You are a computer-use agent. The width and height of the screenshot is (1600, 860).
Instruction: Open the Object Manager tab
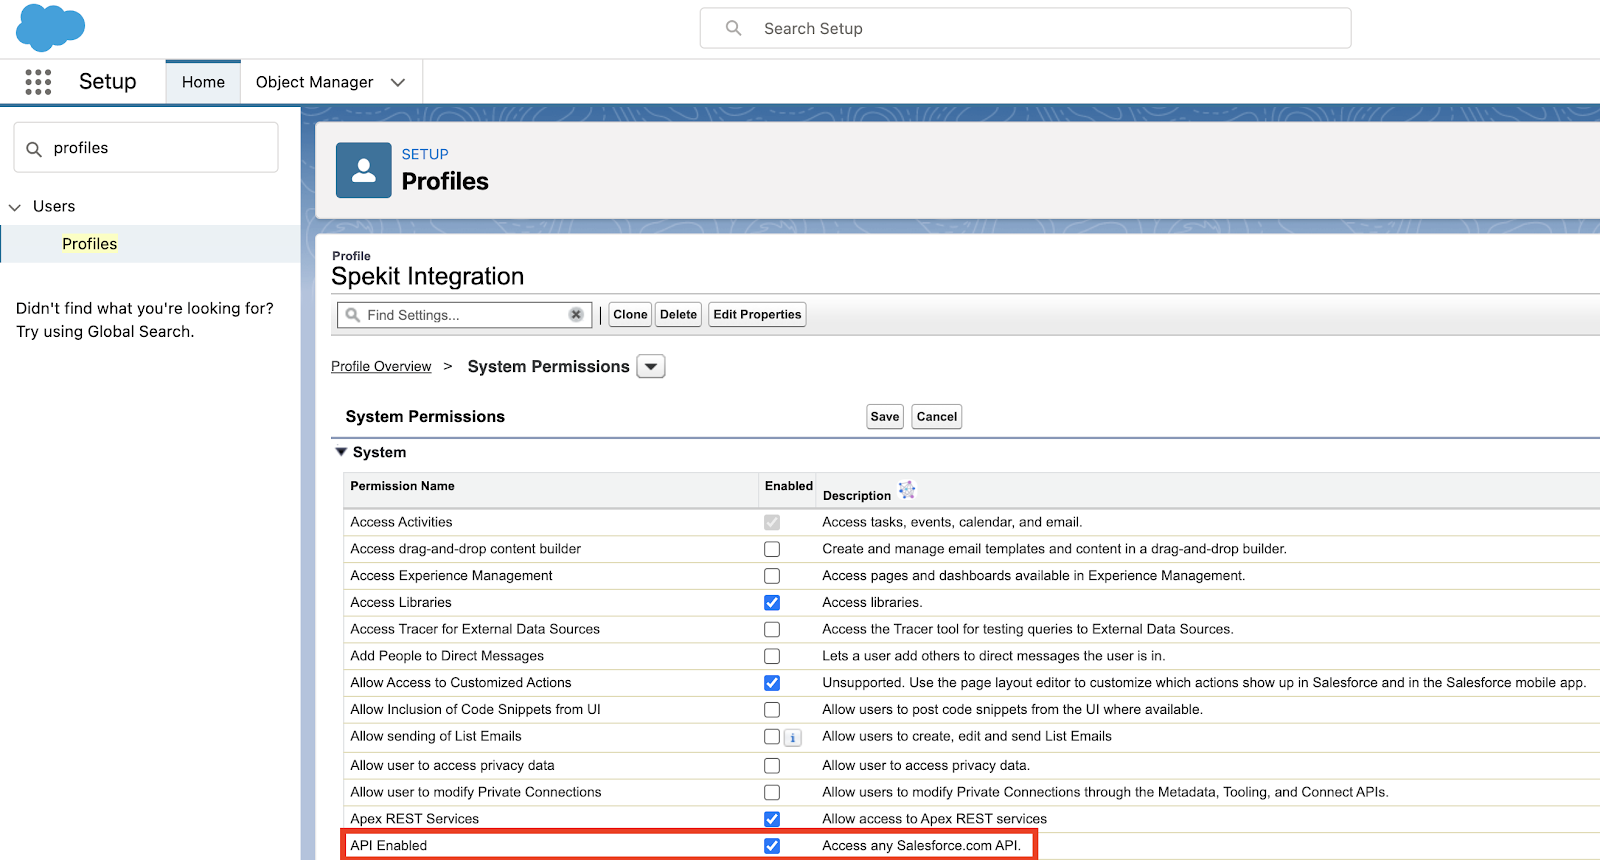[314, 82]
